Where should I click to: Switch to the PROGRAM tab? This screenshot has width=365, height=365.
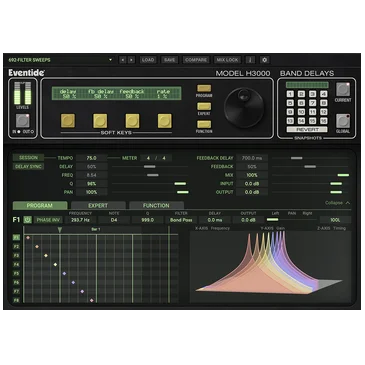(40, 205)
